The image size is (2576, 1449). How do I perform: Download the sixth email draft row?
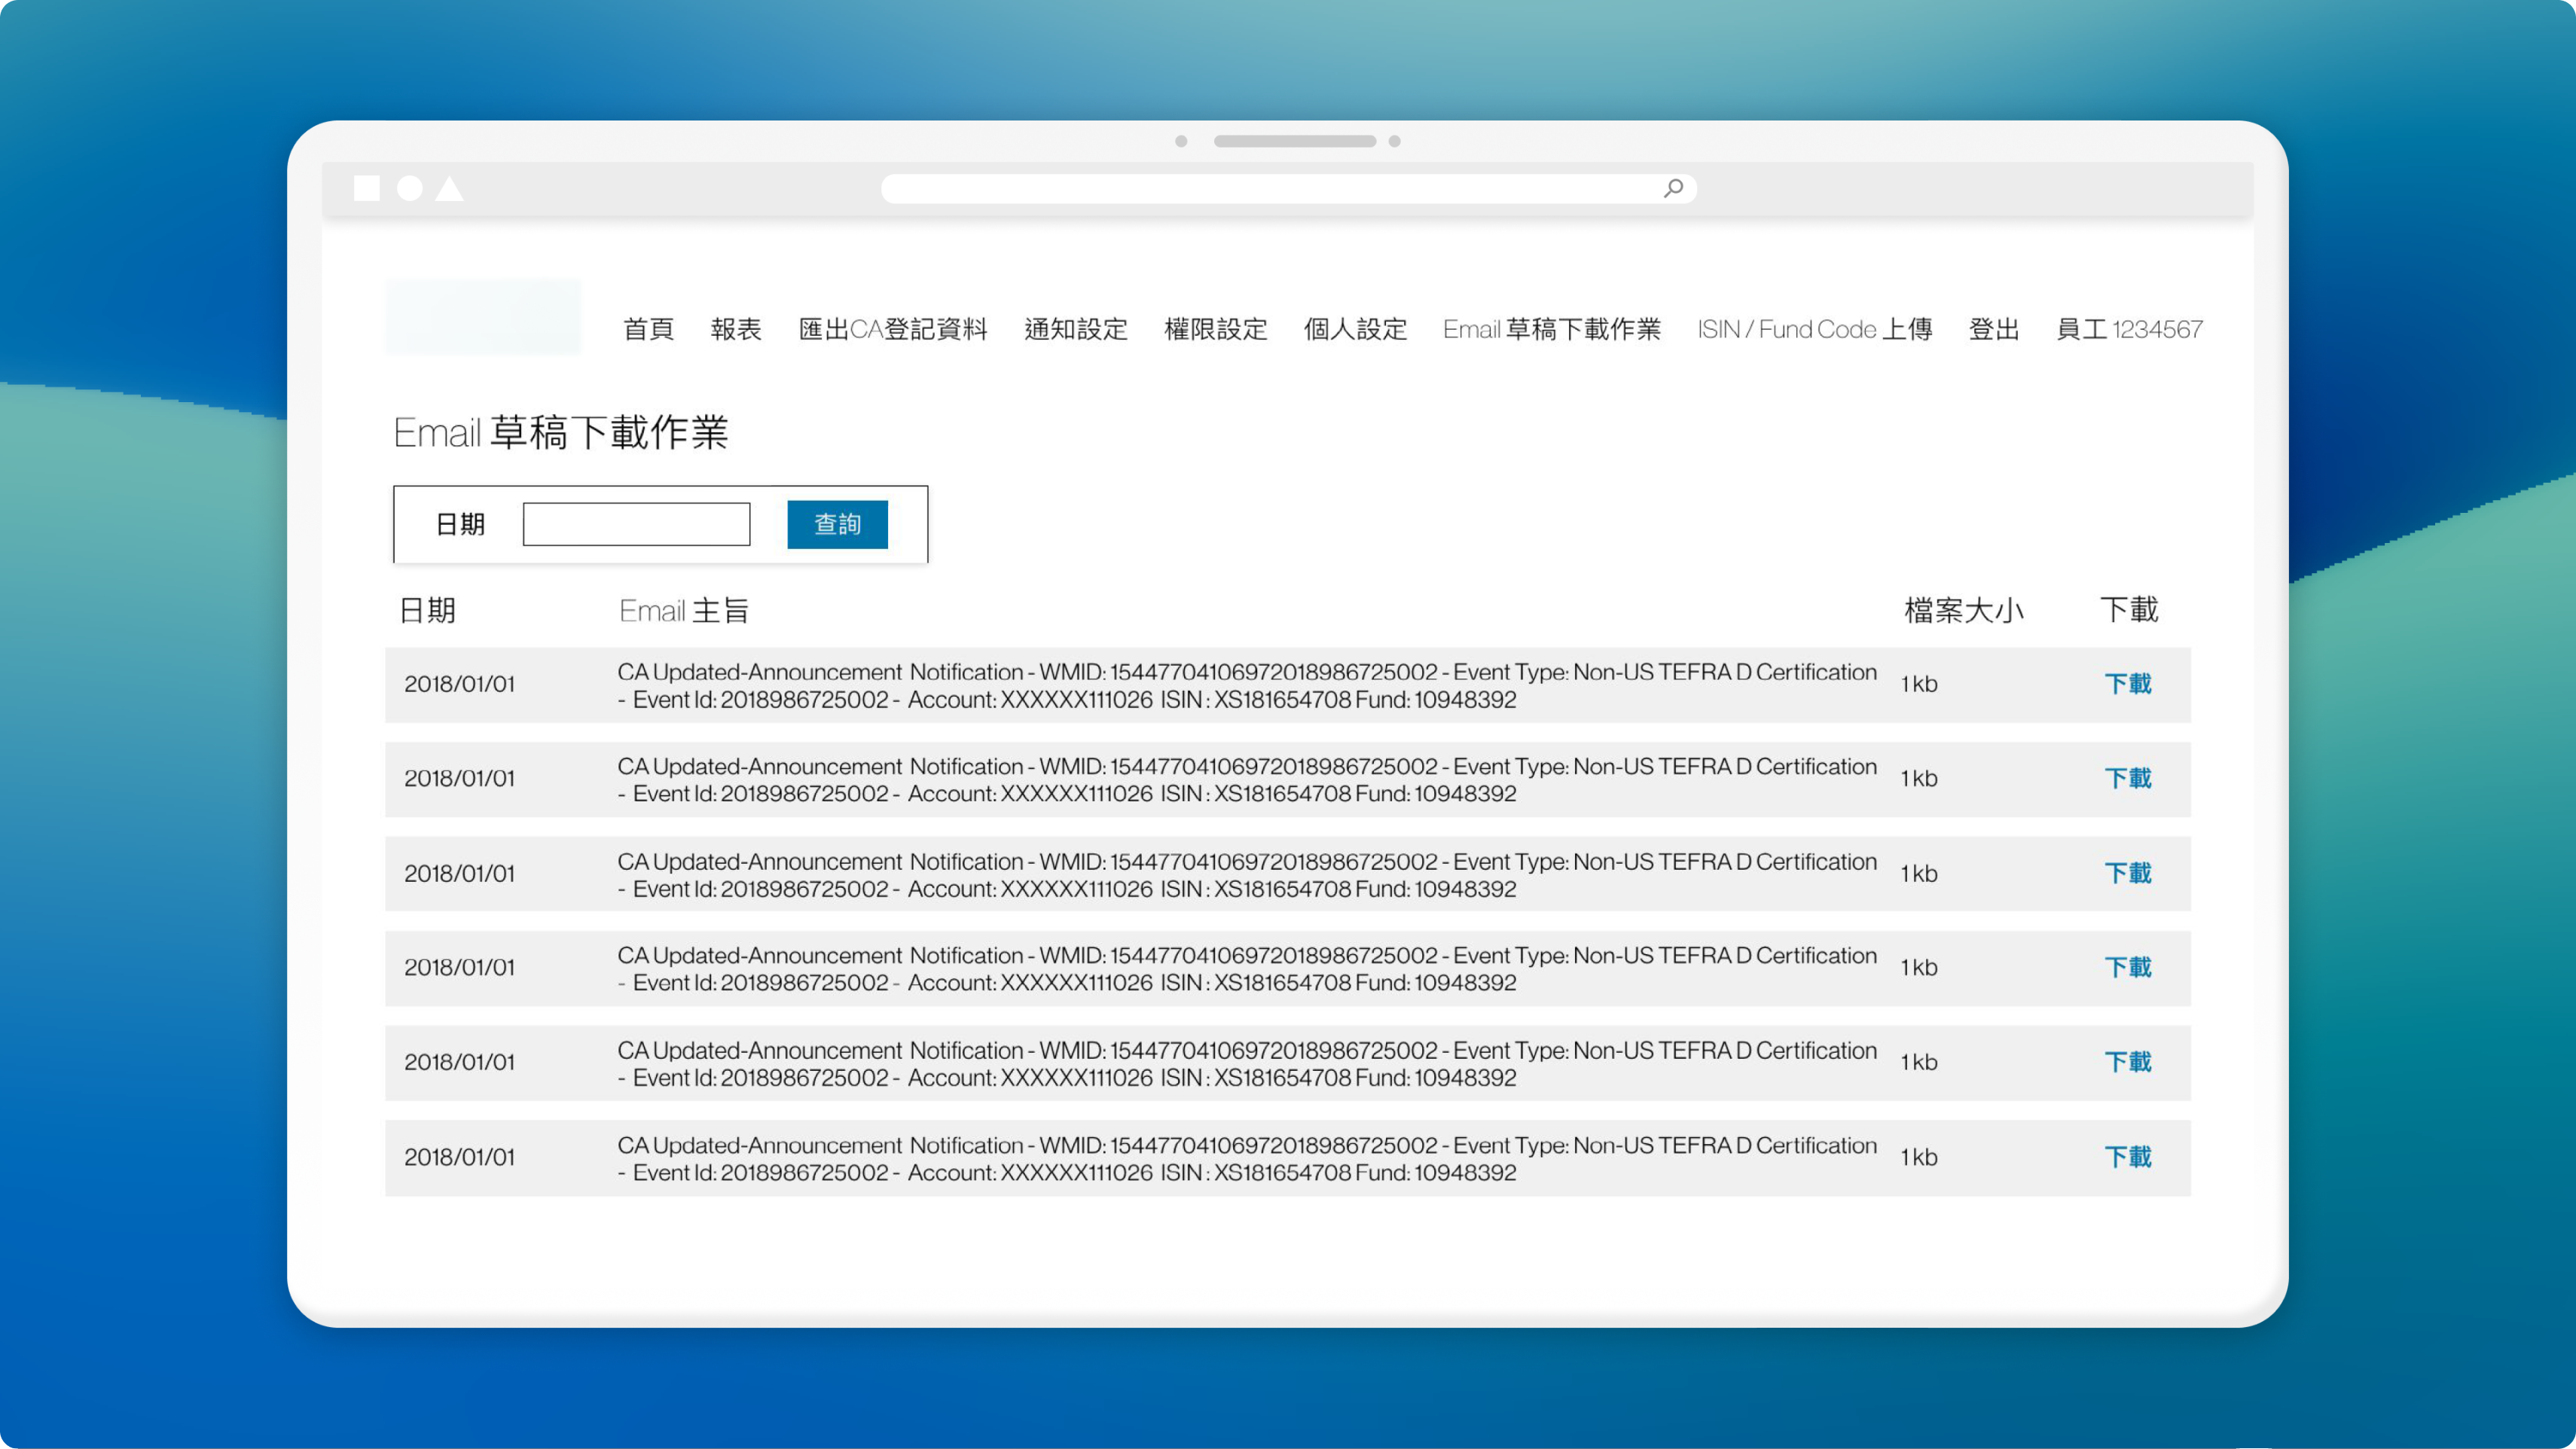click(2128, 1157)
